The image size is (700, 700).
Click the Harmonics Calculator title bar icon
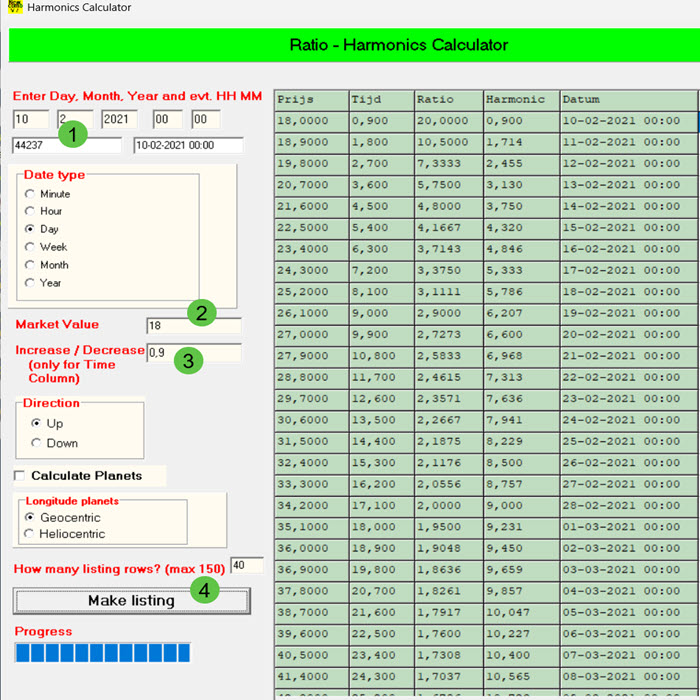pyautogui.click(x=15, y=6)
